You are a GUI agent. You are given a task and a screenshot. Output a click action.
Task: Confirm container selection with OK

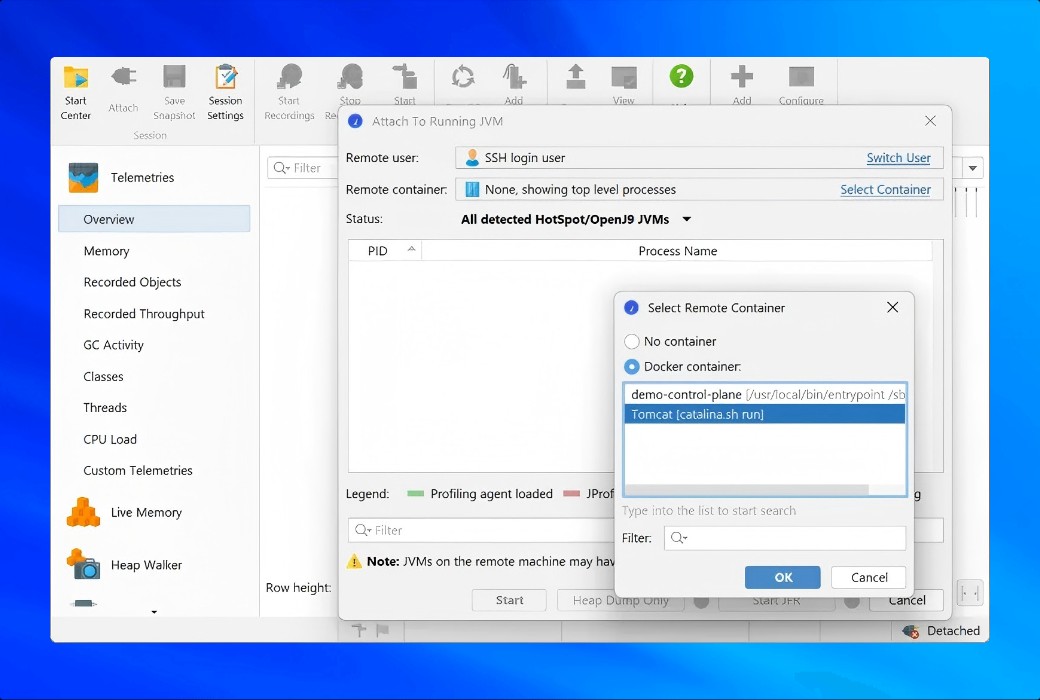click(x=783, y=577)
